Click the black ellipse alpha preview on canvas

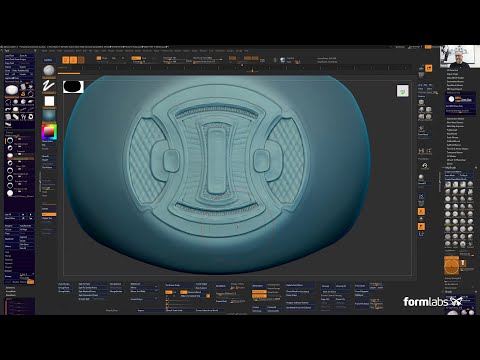(x=73, y=87)
